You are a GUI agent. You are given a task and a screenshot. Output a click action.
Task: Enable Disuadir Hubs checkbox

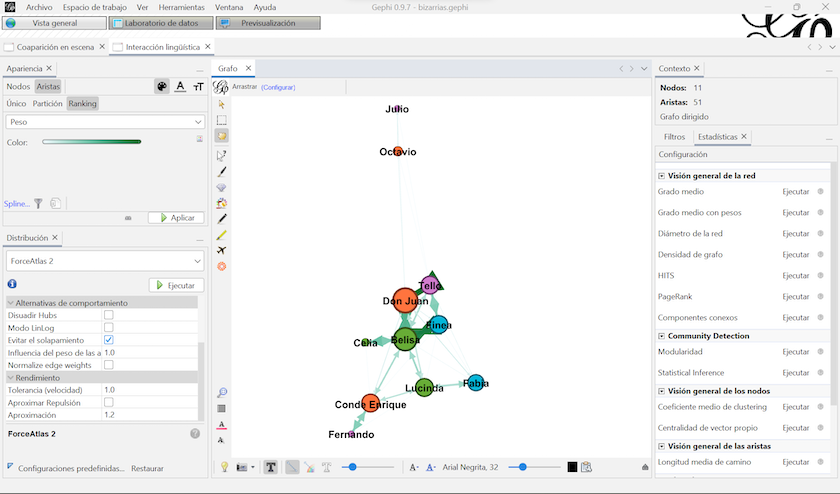pyautogui.click(x=109, y=315)
